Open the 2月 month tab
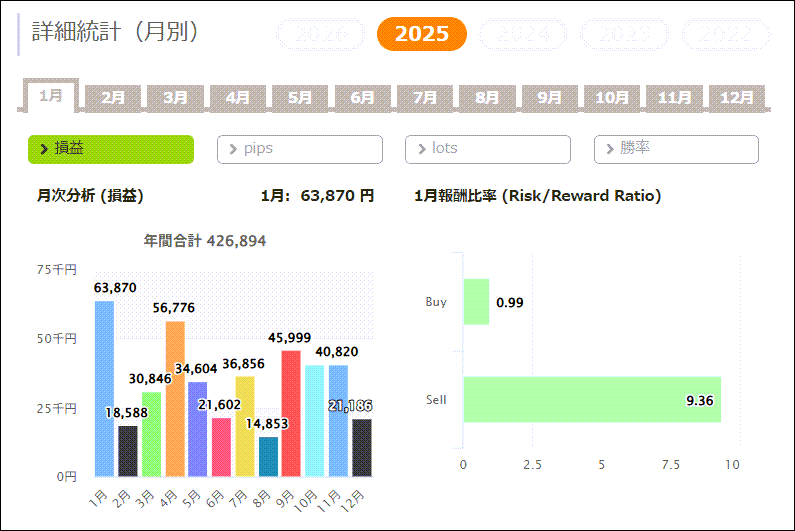 click(113, 98)
